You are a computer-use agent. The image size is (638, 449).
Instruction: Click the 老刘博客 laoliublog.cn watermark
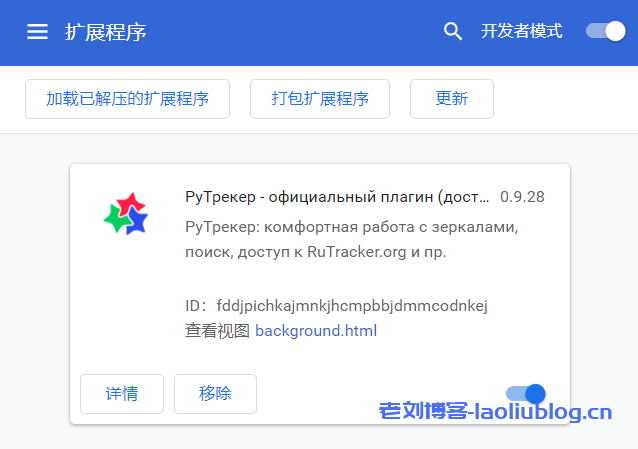click(496, 412)
